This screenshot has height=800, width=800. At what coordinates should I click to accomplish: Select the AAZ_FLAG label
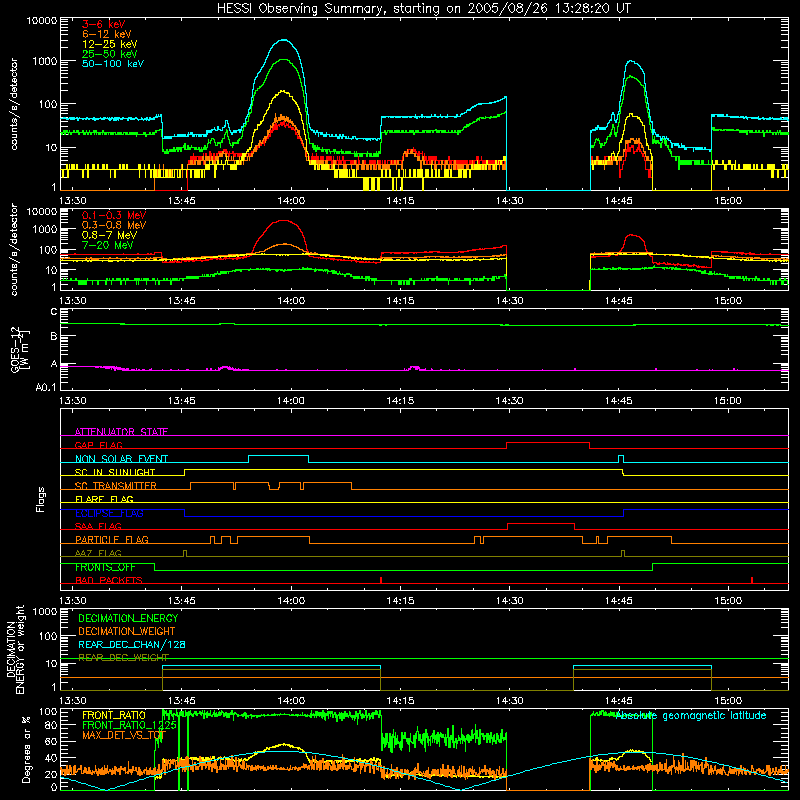[98, 553]
